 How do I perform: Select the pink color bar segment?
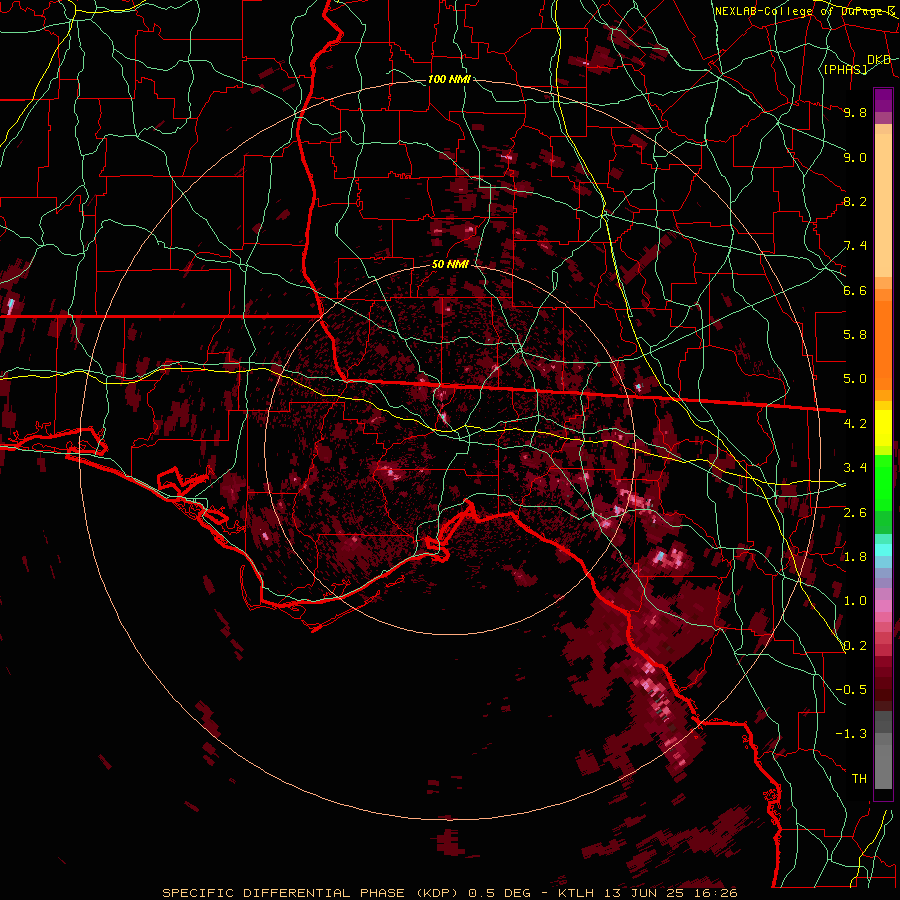883,606
